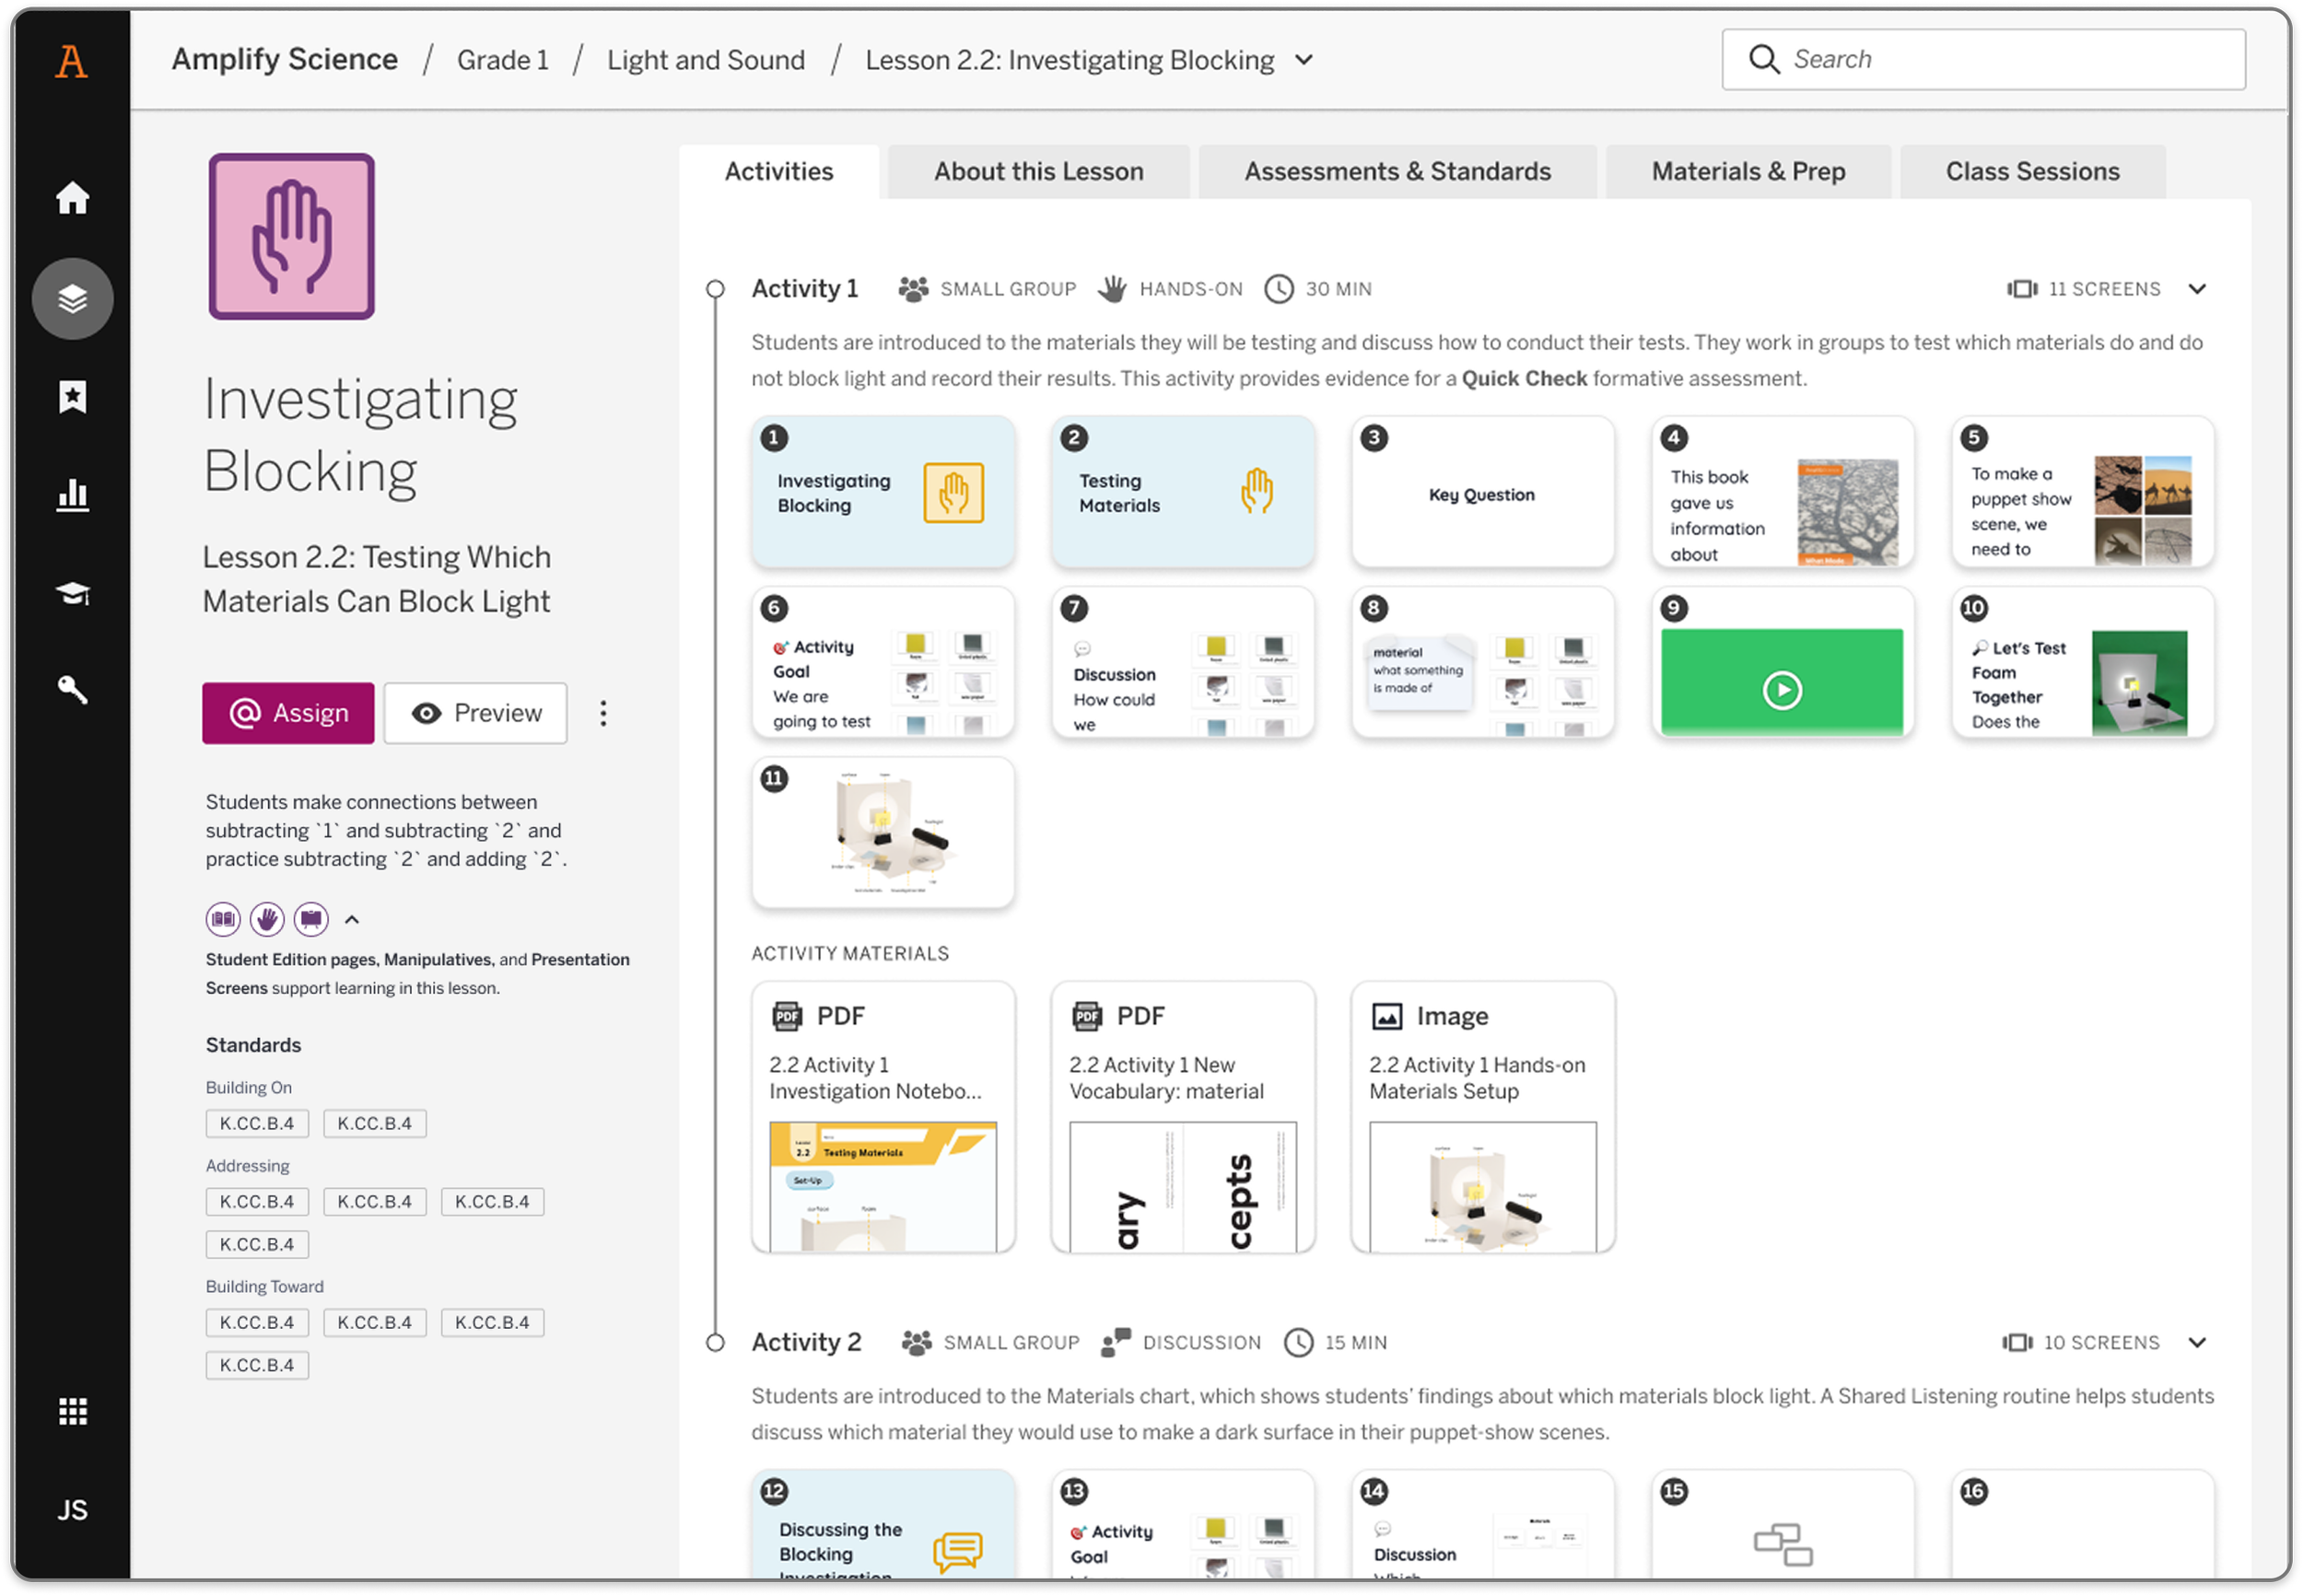Expand the lesson breadcrumb dropdown
This screenshot has width=2303, height=1596.
tap(1304, 60)
